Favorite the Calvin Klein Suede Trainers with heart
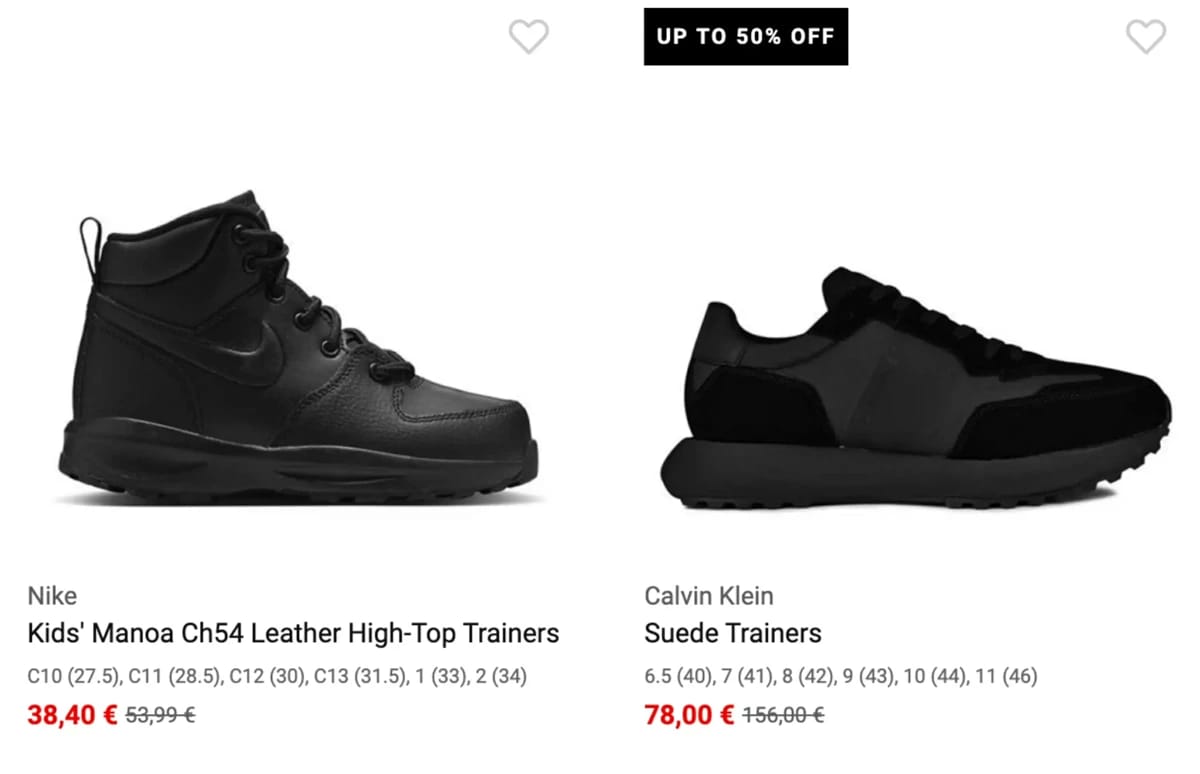The height and width of the screenshot is (774, 1200). 1146,37
